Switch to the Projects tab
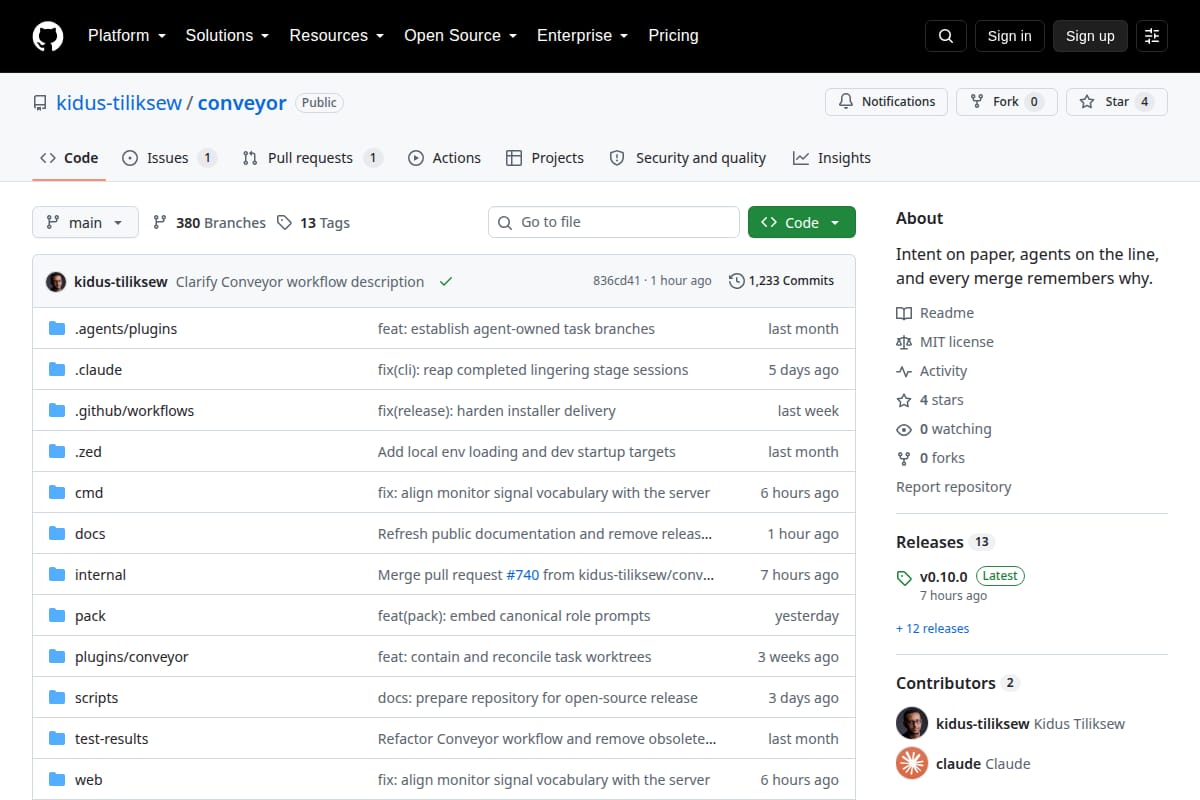 click(x=545, y=158)
